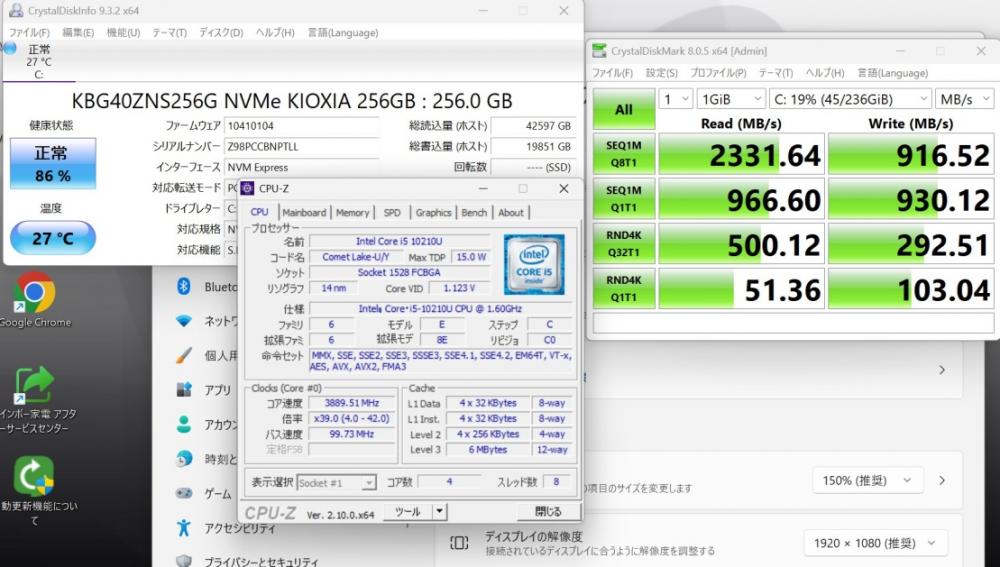This screenshot has width=1000, height=567.
Task: Open the test count dropdown showing 1
Action: coord(675,99)
